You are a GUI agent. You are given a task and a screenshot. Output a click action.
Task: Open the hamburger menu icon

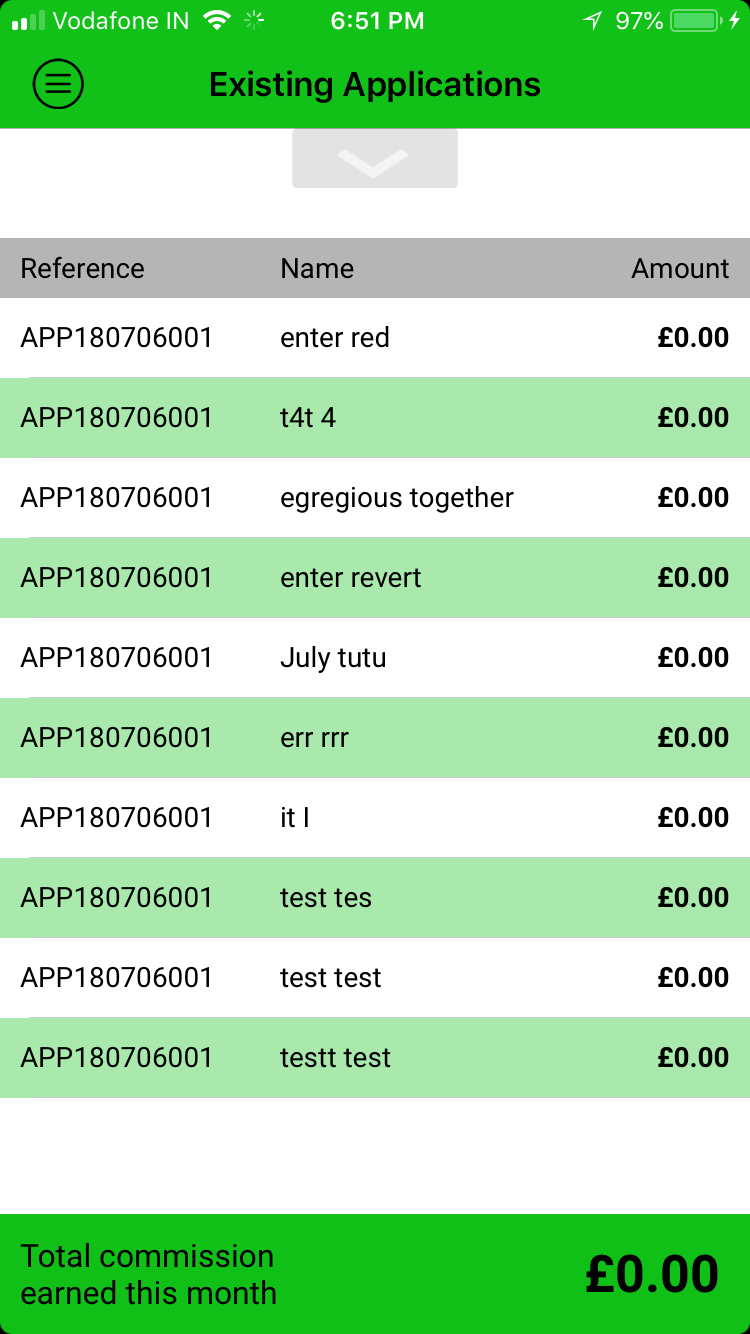pos(58,85)
